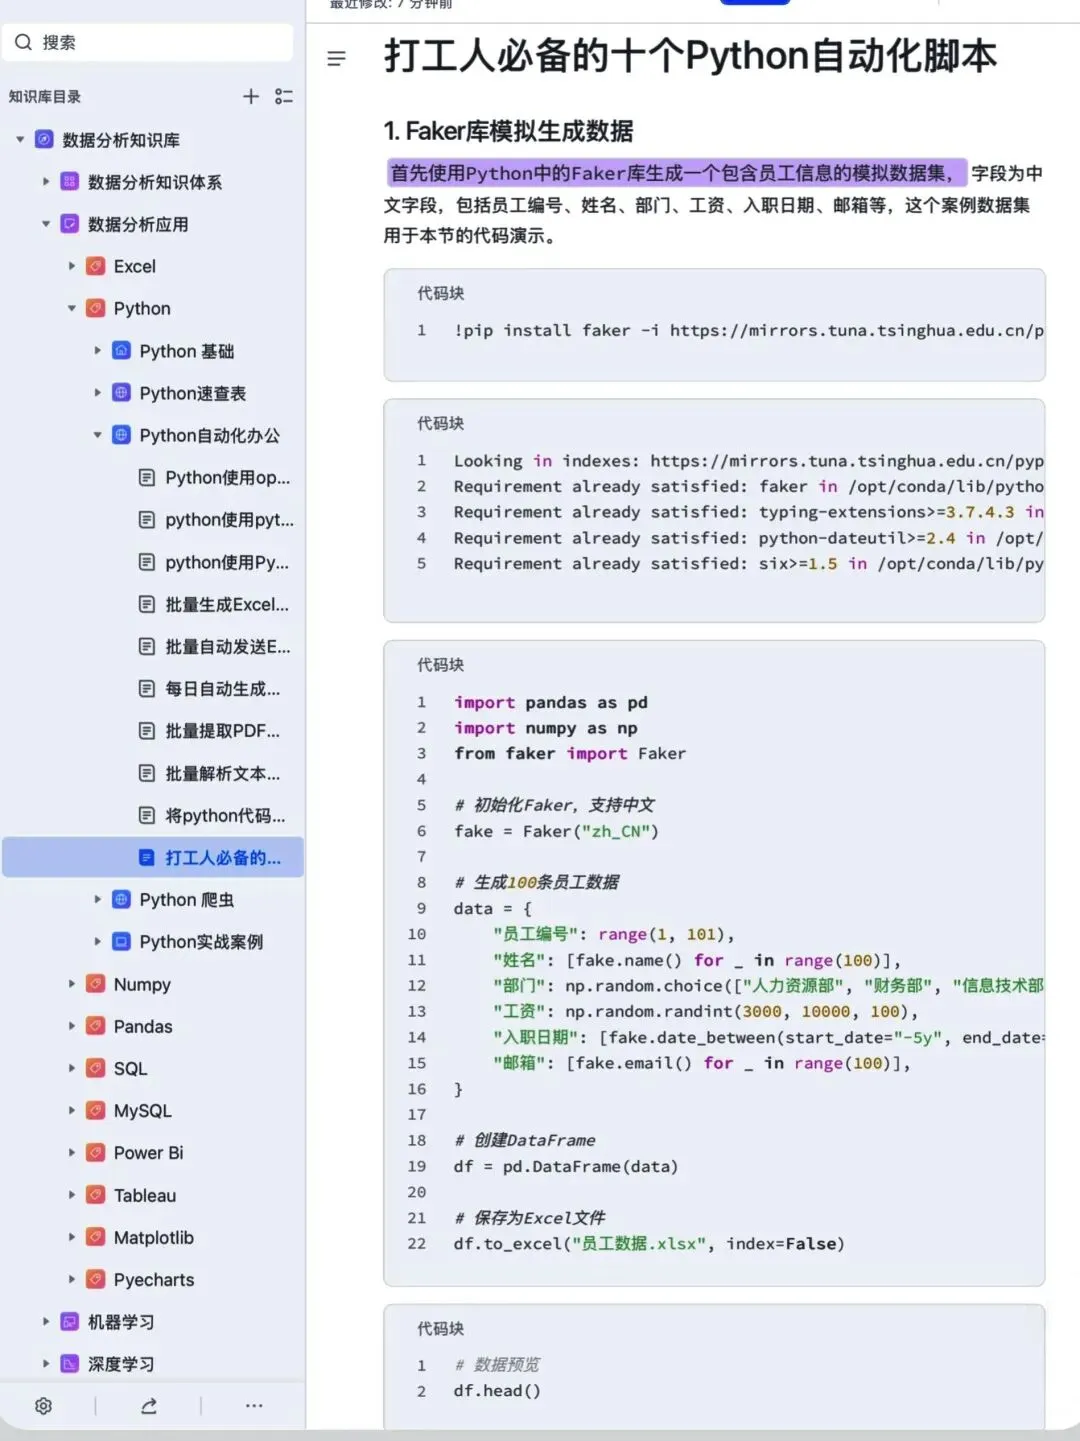
Task: Click the Excel tag icon
Action: [95, 266]
